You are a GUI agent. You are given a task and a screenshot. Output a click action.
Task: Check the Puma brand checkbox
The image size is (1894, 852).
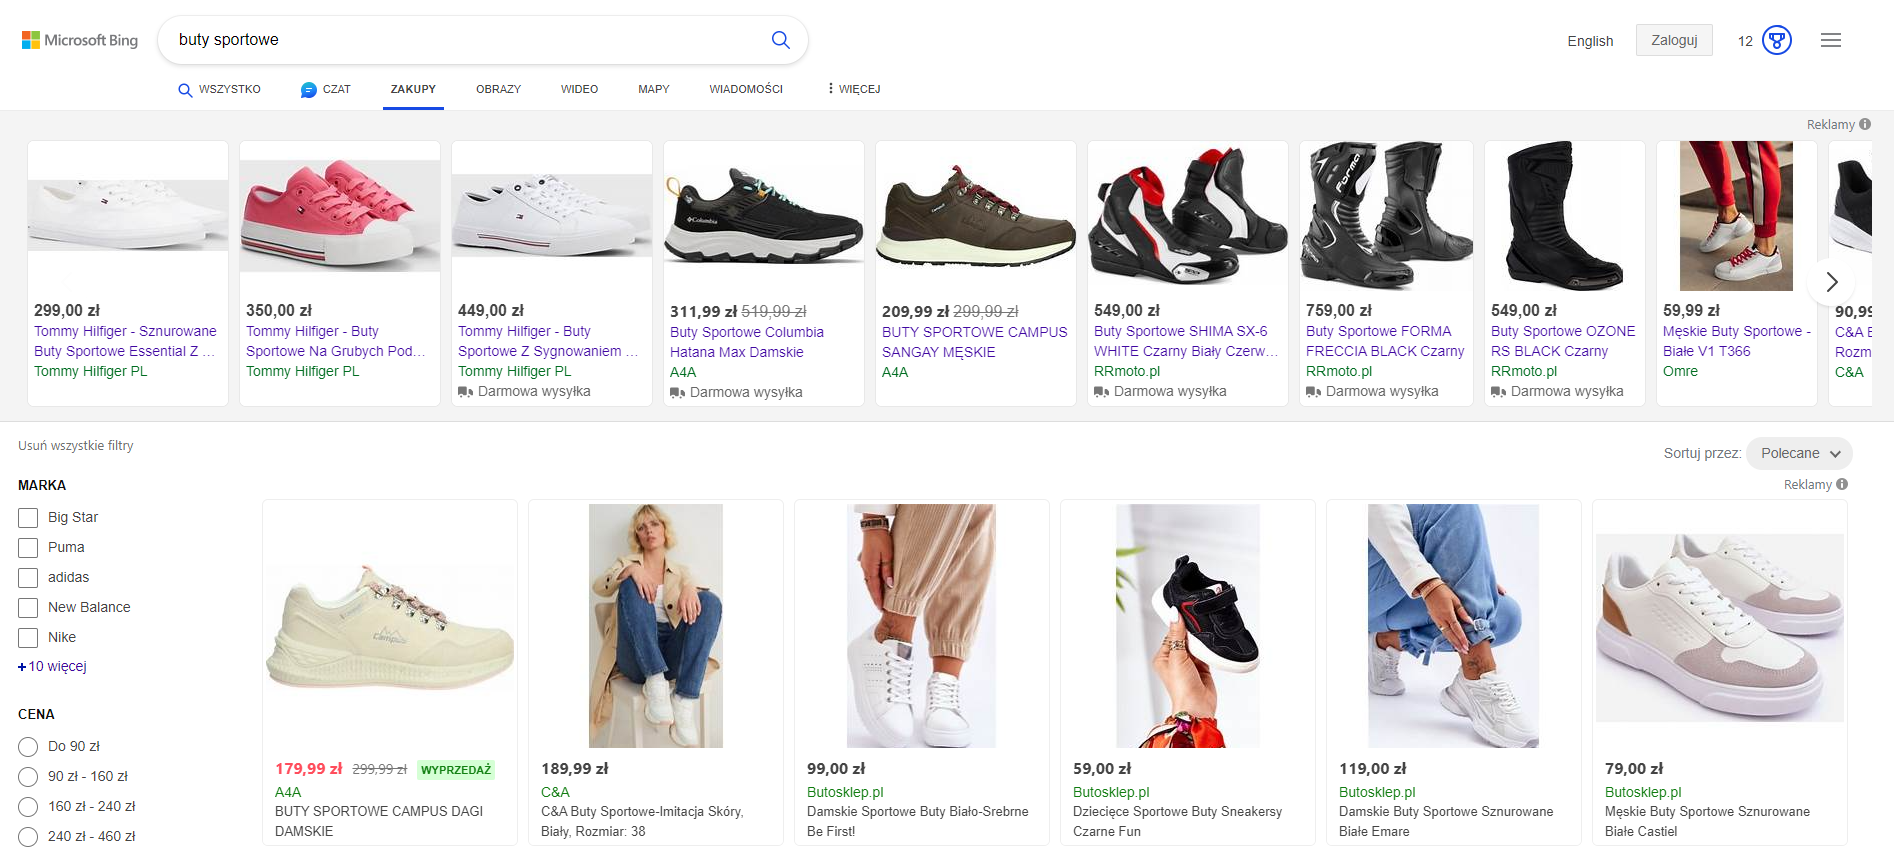(28, 548)
